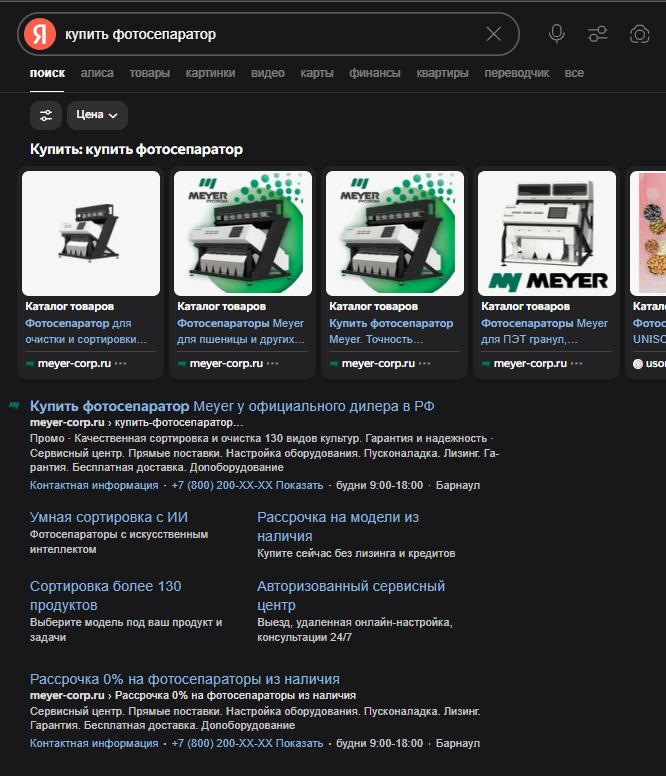
Task: Open image search camera icon
Action: 640,34
